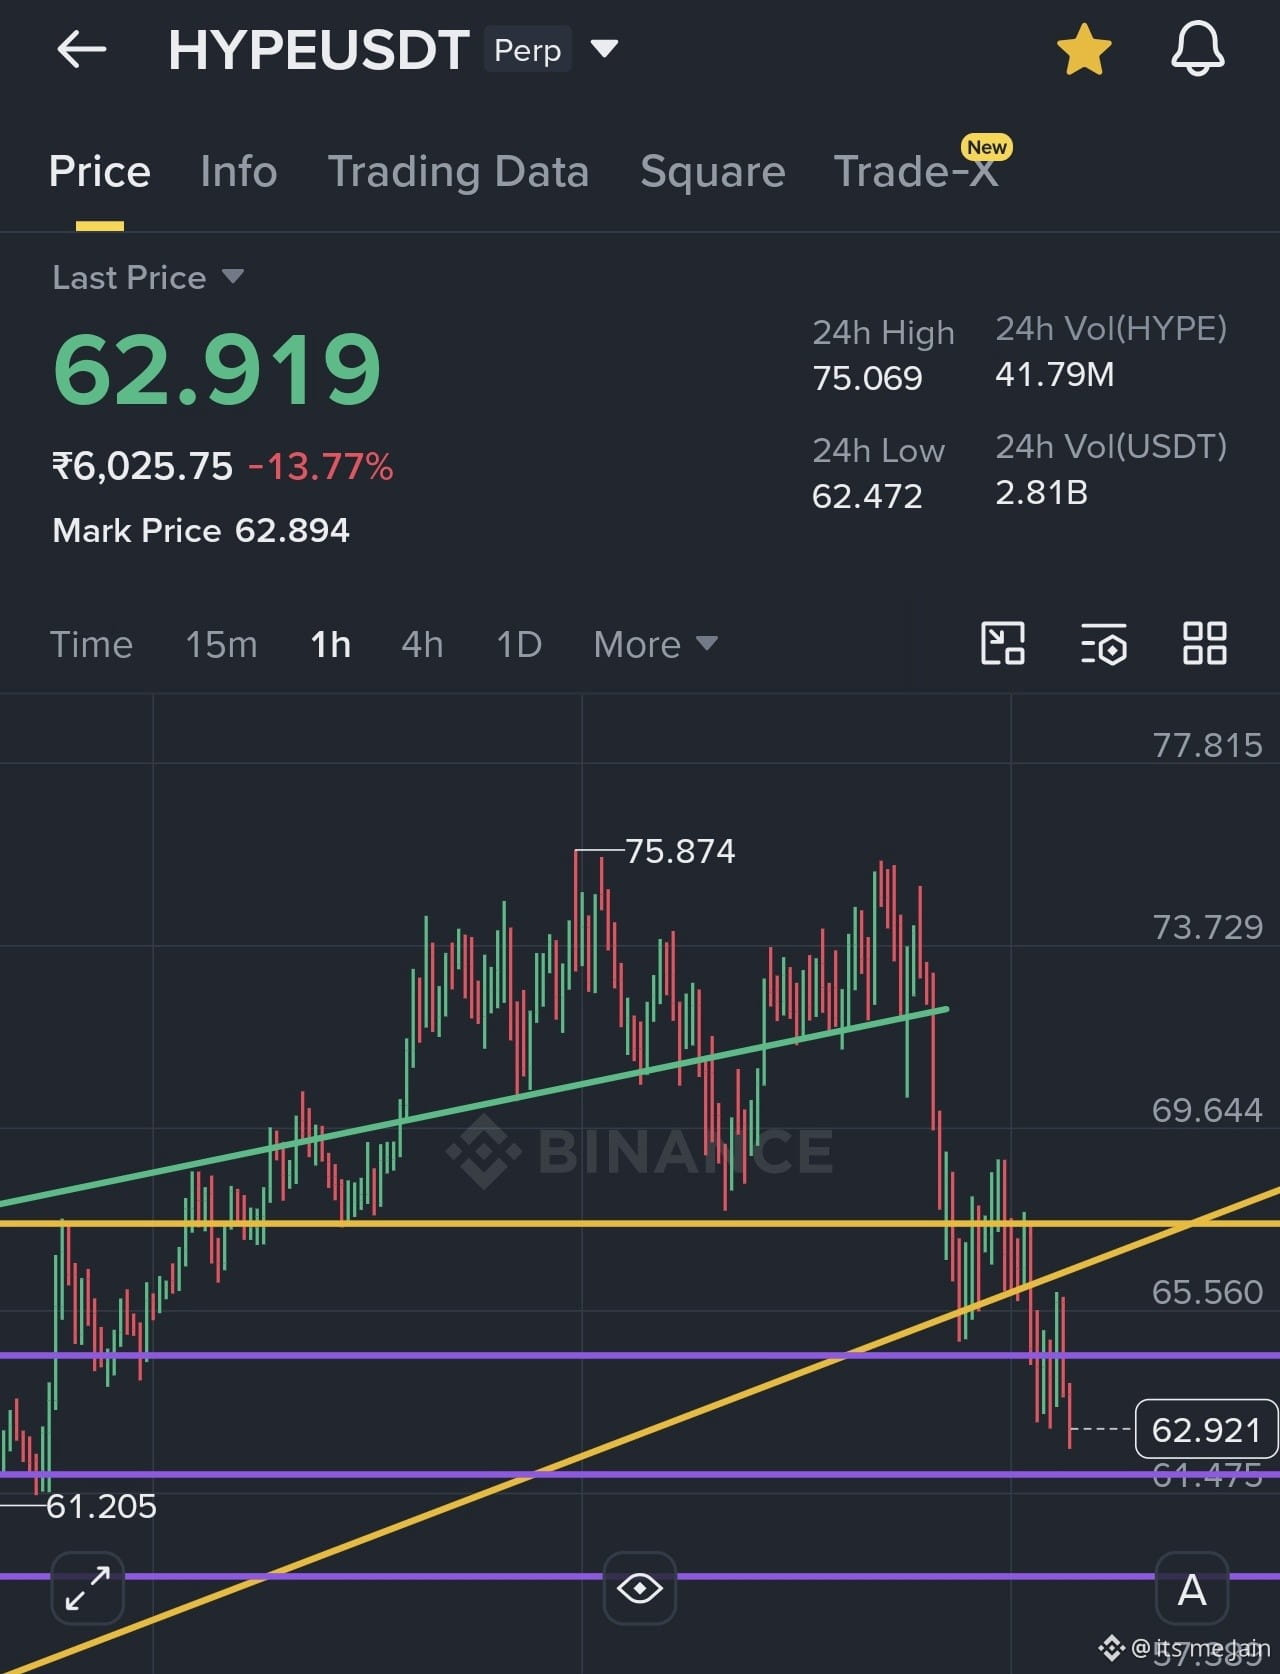This screenshot has width=1280, height=1674.
Task: Open the chart drawing tools icon
Action: tap(1003, 643)
